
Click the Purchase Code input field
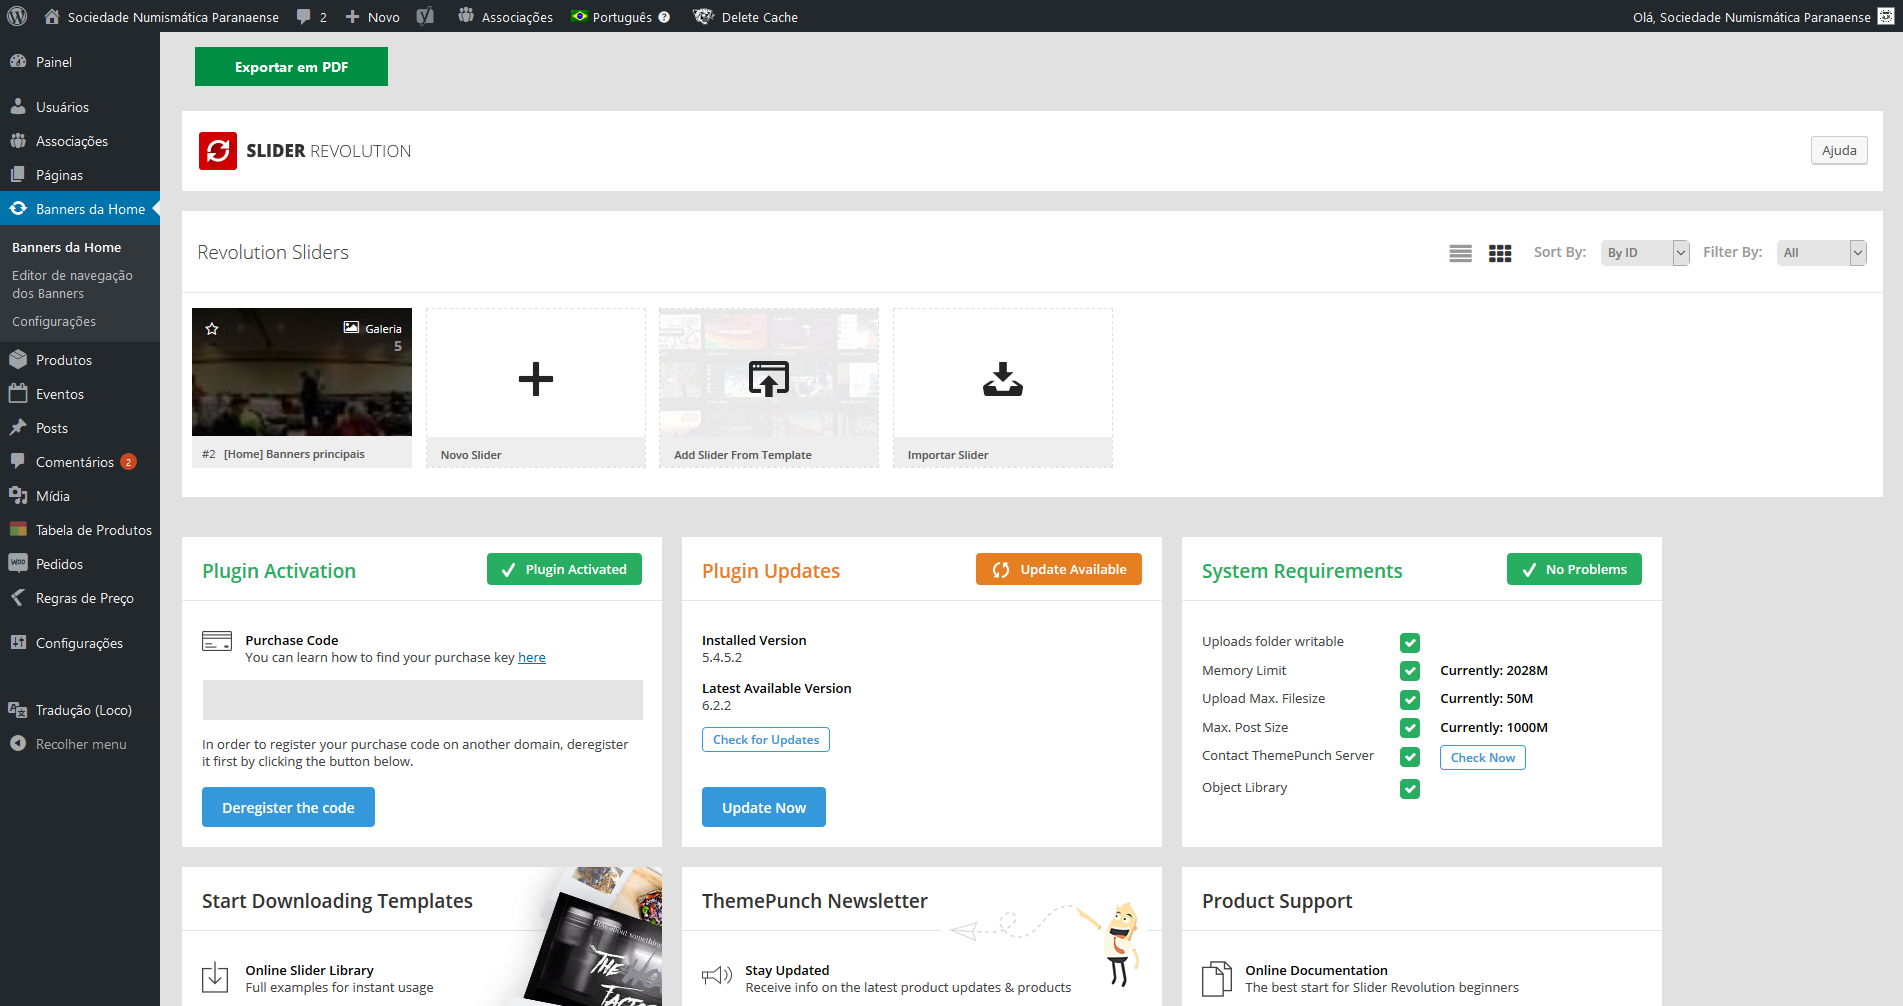coord(423,700)
